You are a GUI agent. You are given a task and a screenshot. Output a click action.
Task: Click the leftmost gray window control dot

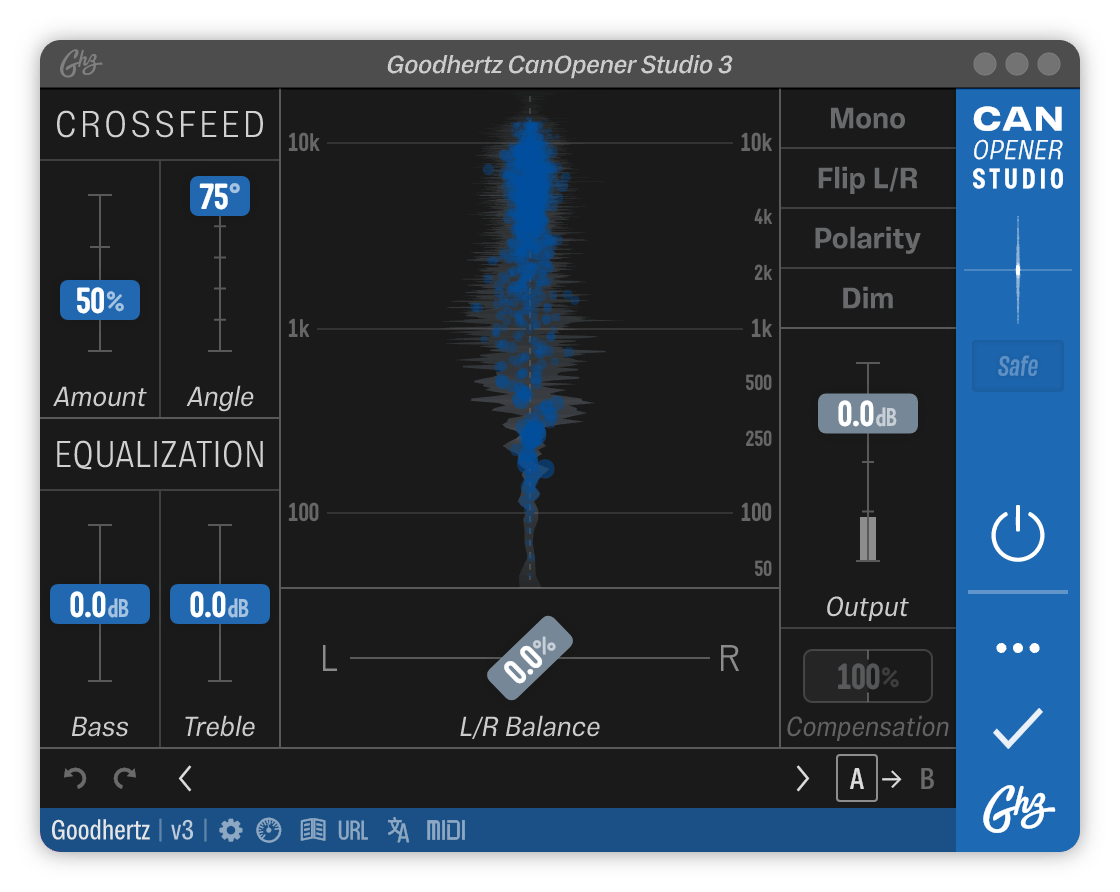(x=985, y=64)
